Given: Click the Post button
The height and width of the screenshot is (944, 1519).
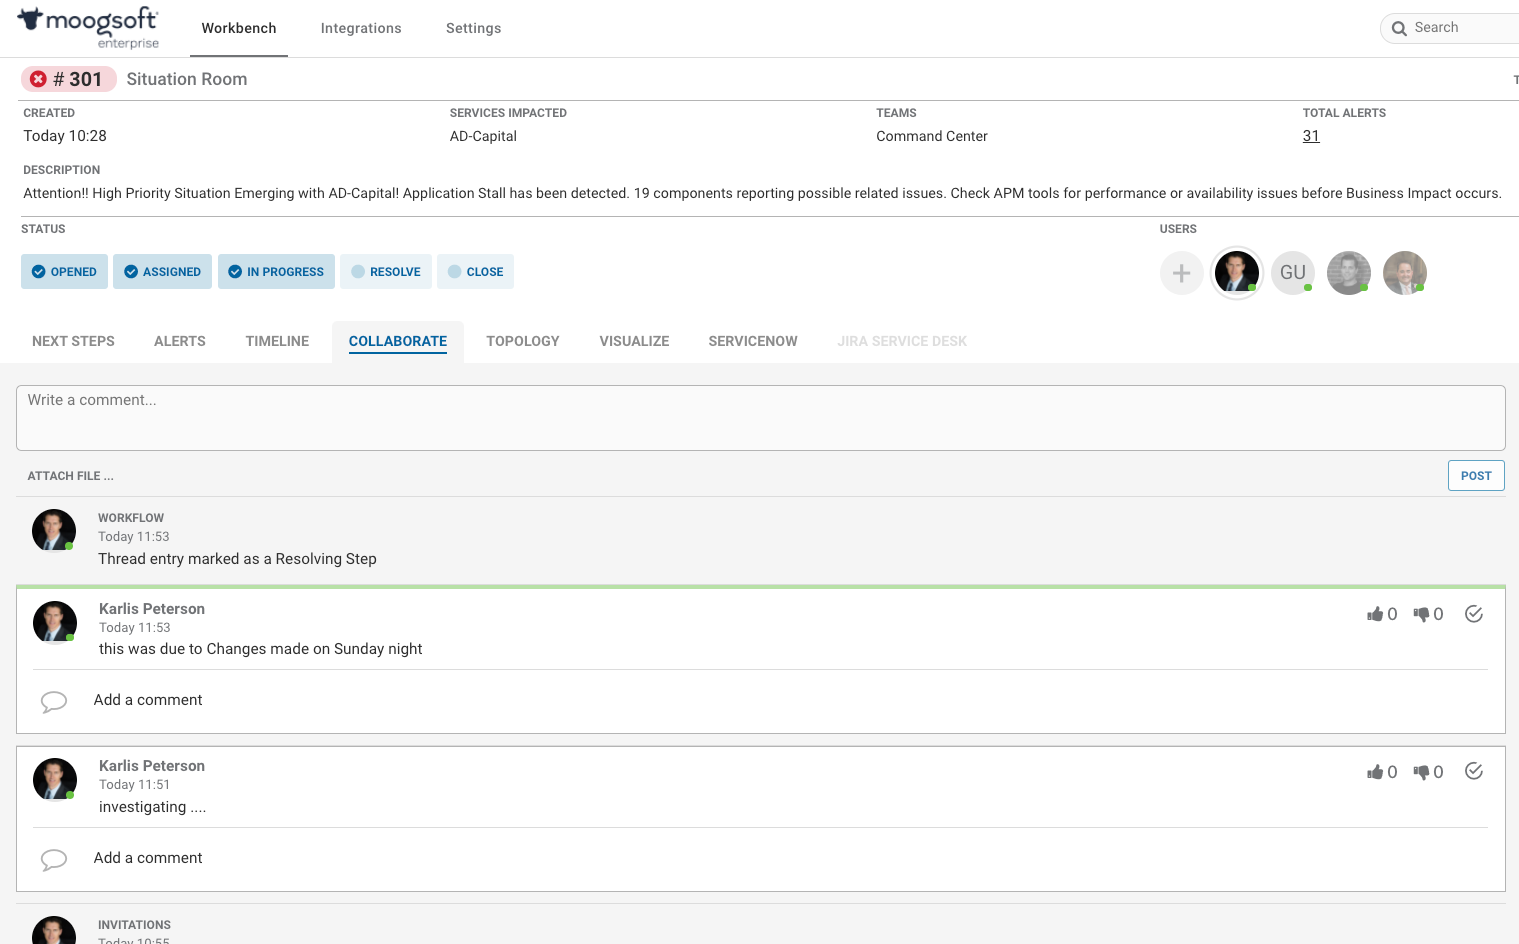Looking at the screenshot, I should [1476, 476].
